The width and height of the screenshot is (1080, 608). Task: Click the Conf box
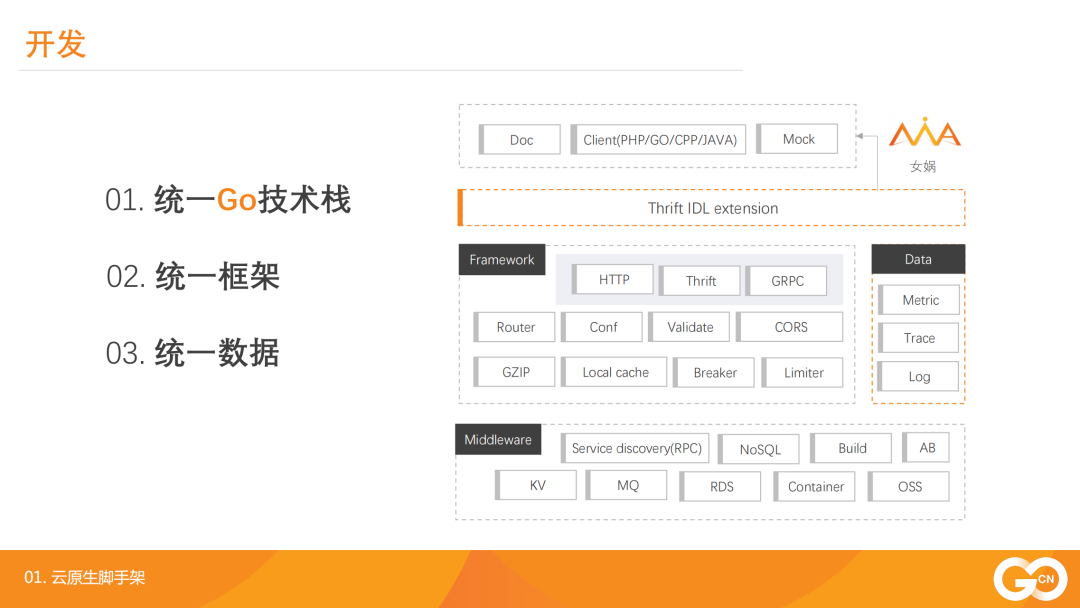click(x=601, y=327)
